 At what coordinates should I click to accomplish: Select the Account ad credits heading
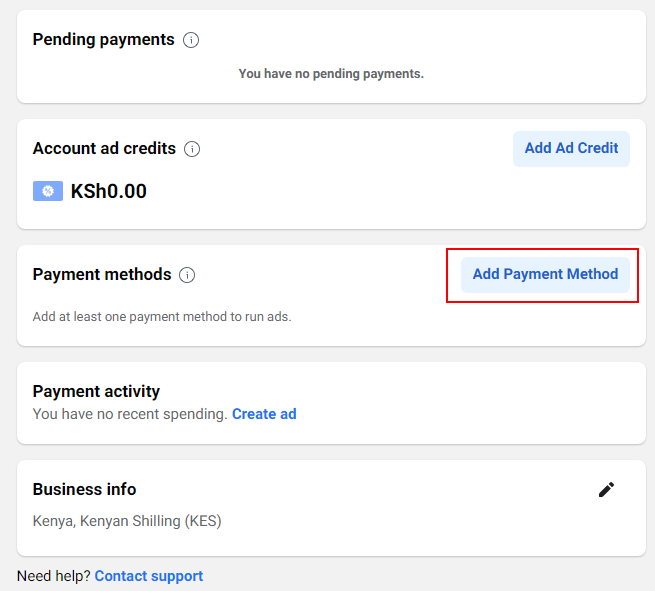point(104,148)
